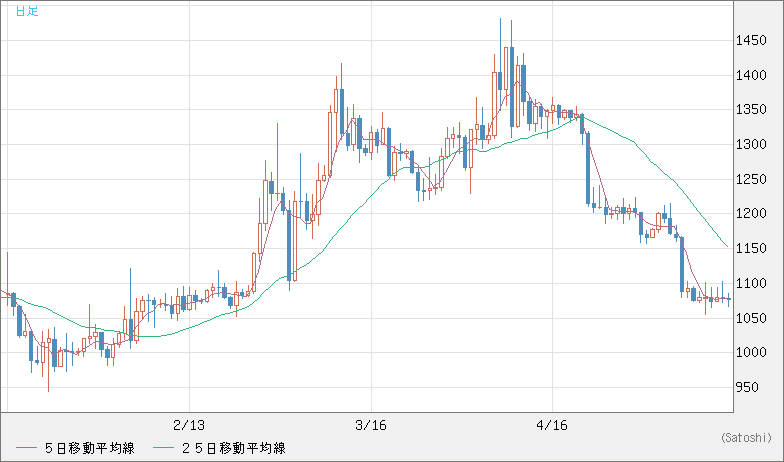Click the 4/16 date axis label
Image resolution: width=784 pixels, height=462 pixels.
coord(552,426)
